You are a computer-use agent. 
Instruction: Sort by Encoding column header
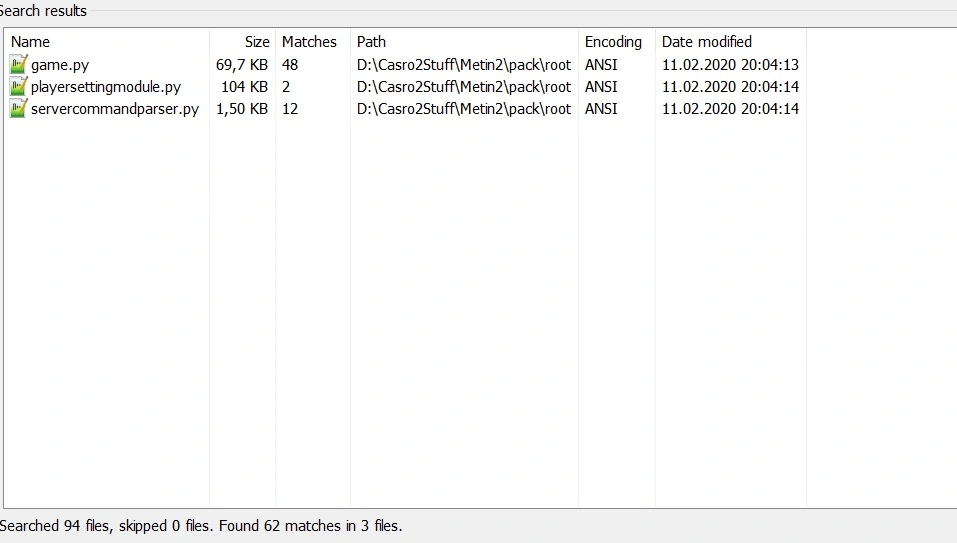pos(613,42)
